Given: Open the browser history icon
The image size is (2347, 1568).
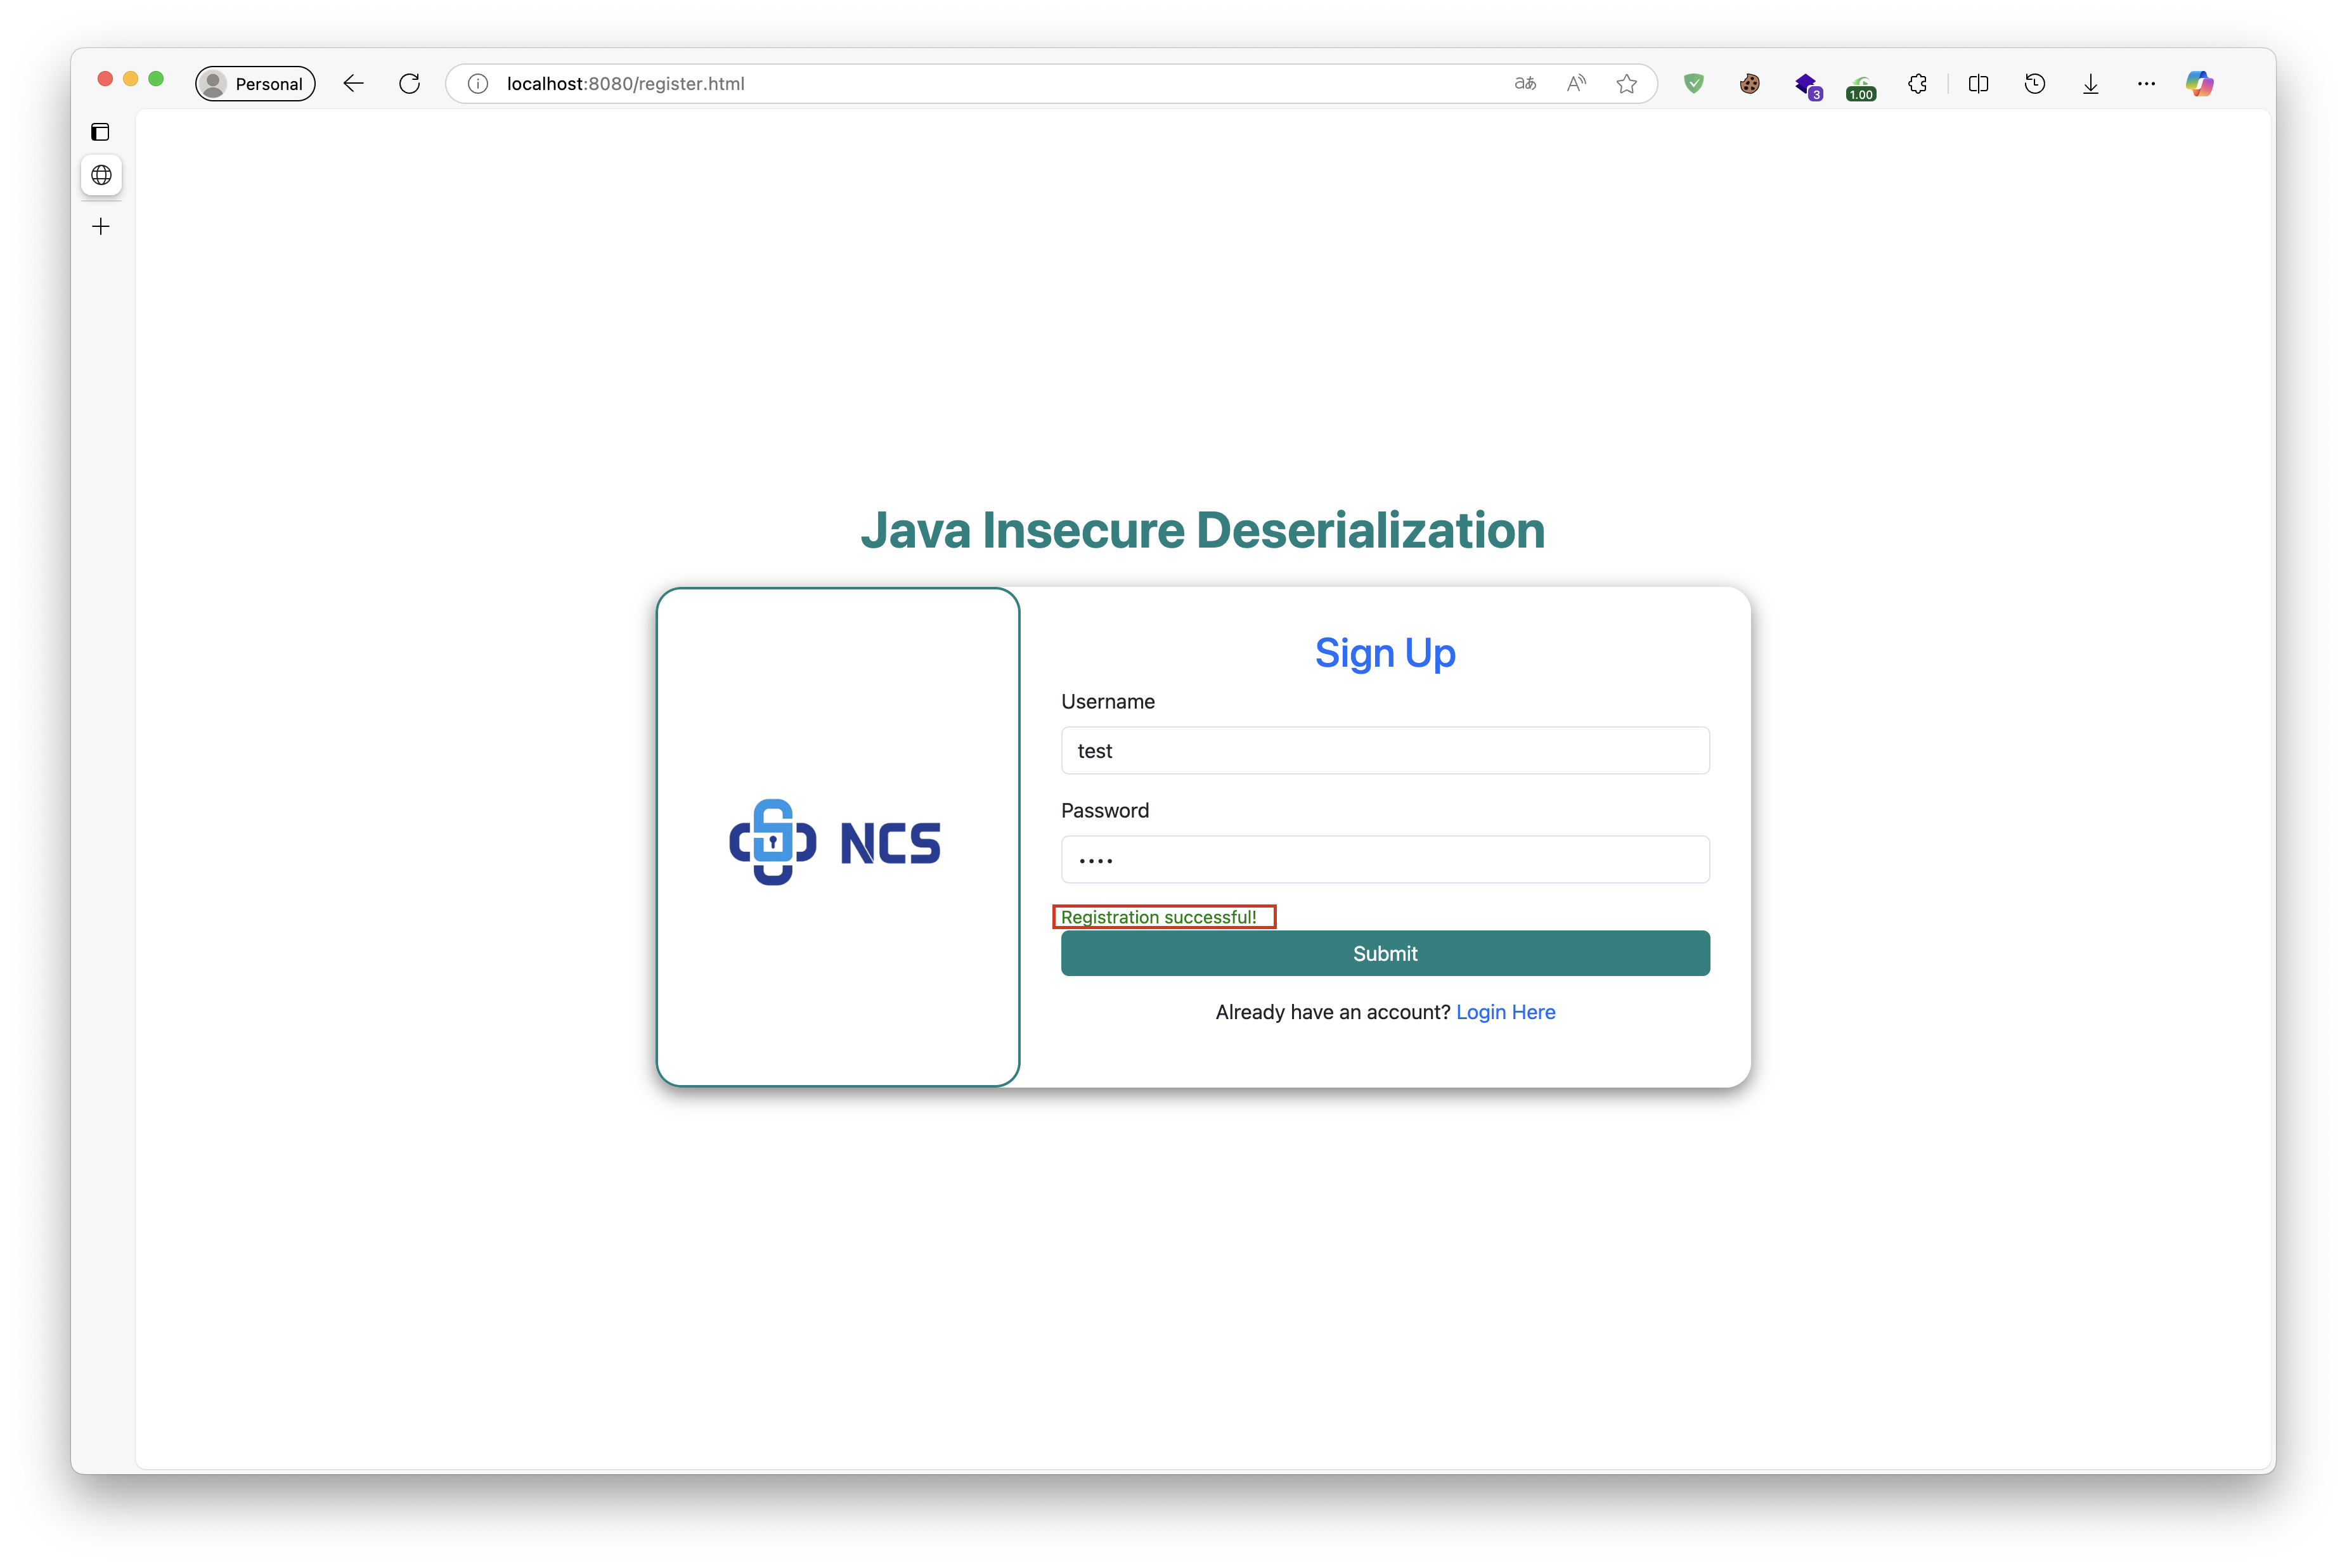Looking at the screenshot, I should tap(2034, 84).
